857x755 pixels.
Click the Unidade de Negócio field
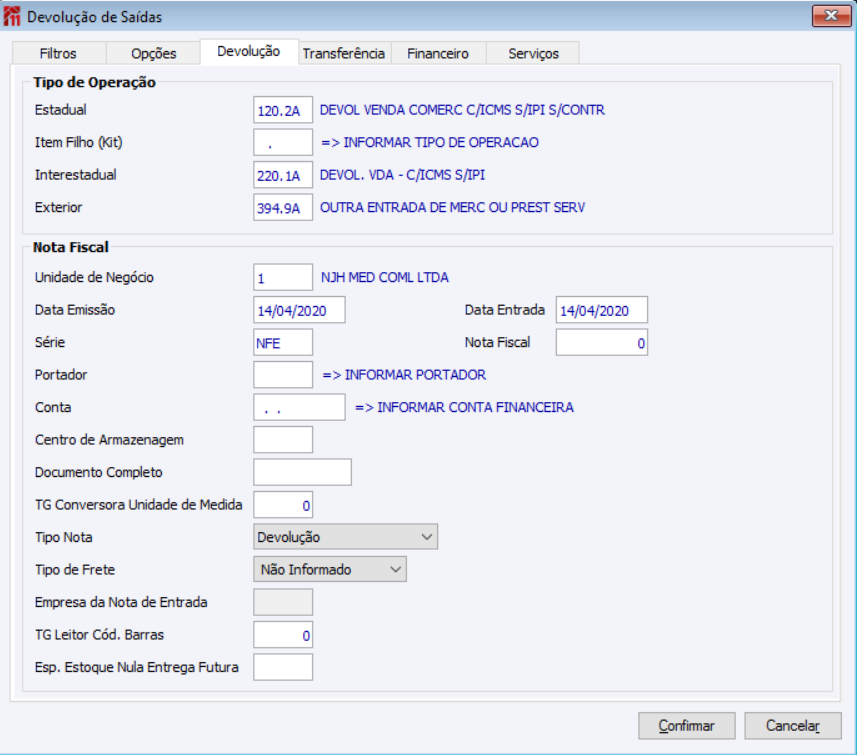pyautogui.click(x=283, y=278)
